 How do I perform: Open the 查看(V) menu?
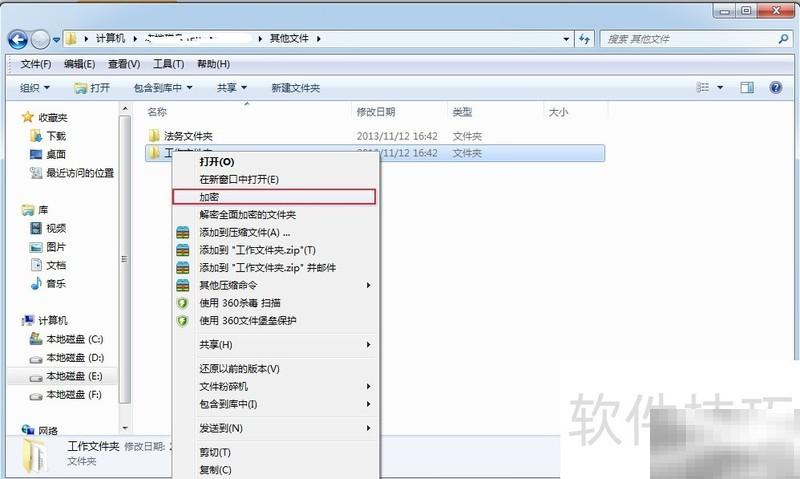(124, 64)
